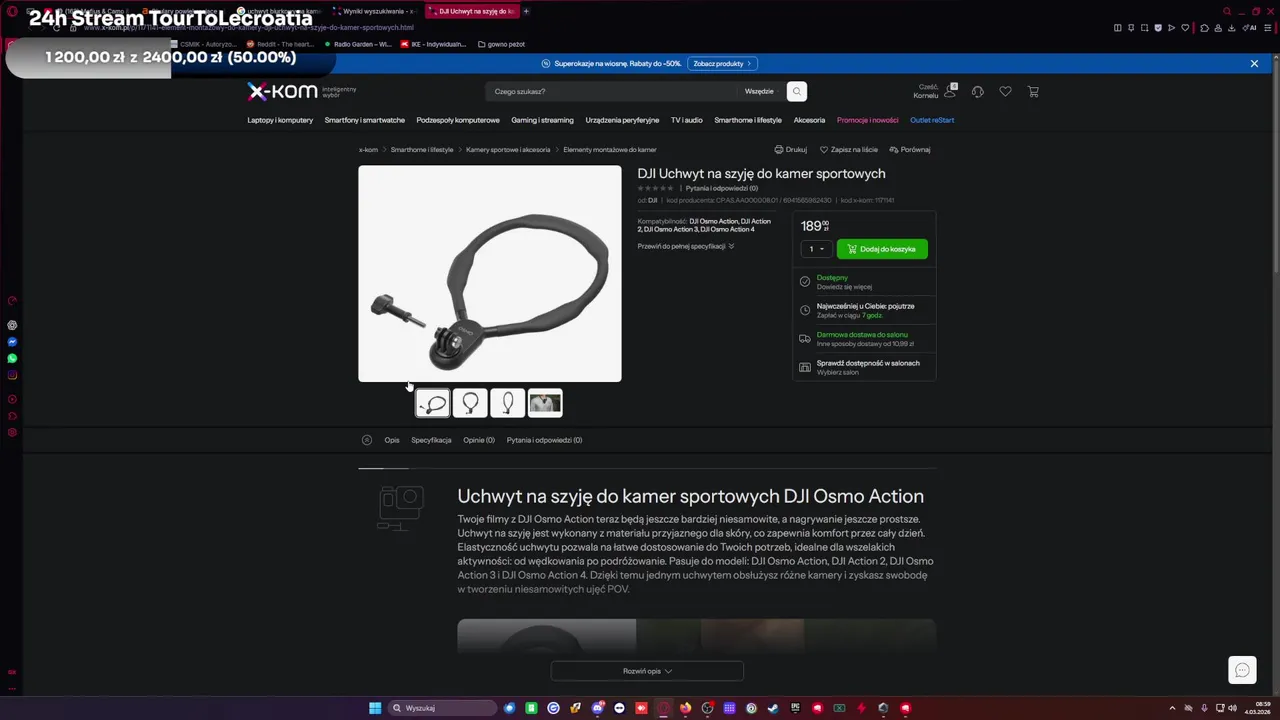The height and width of the screenshot is (720, 1280).
Task: Open ChatGPT in the Opera sidebar
Action: pyautogui.click(x=12, y=325)
